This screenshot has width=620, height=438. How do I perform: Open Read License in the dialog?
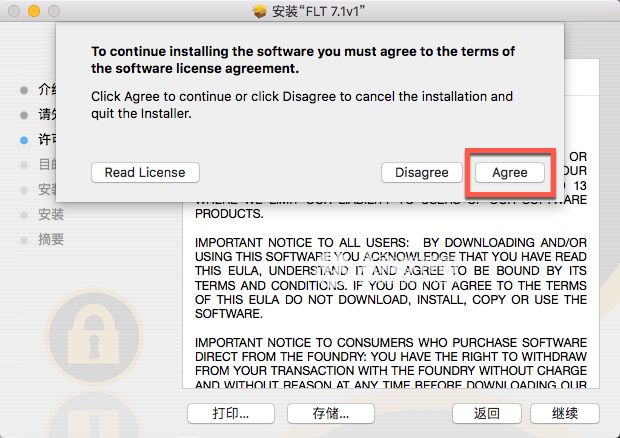[x=145, y=173]
